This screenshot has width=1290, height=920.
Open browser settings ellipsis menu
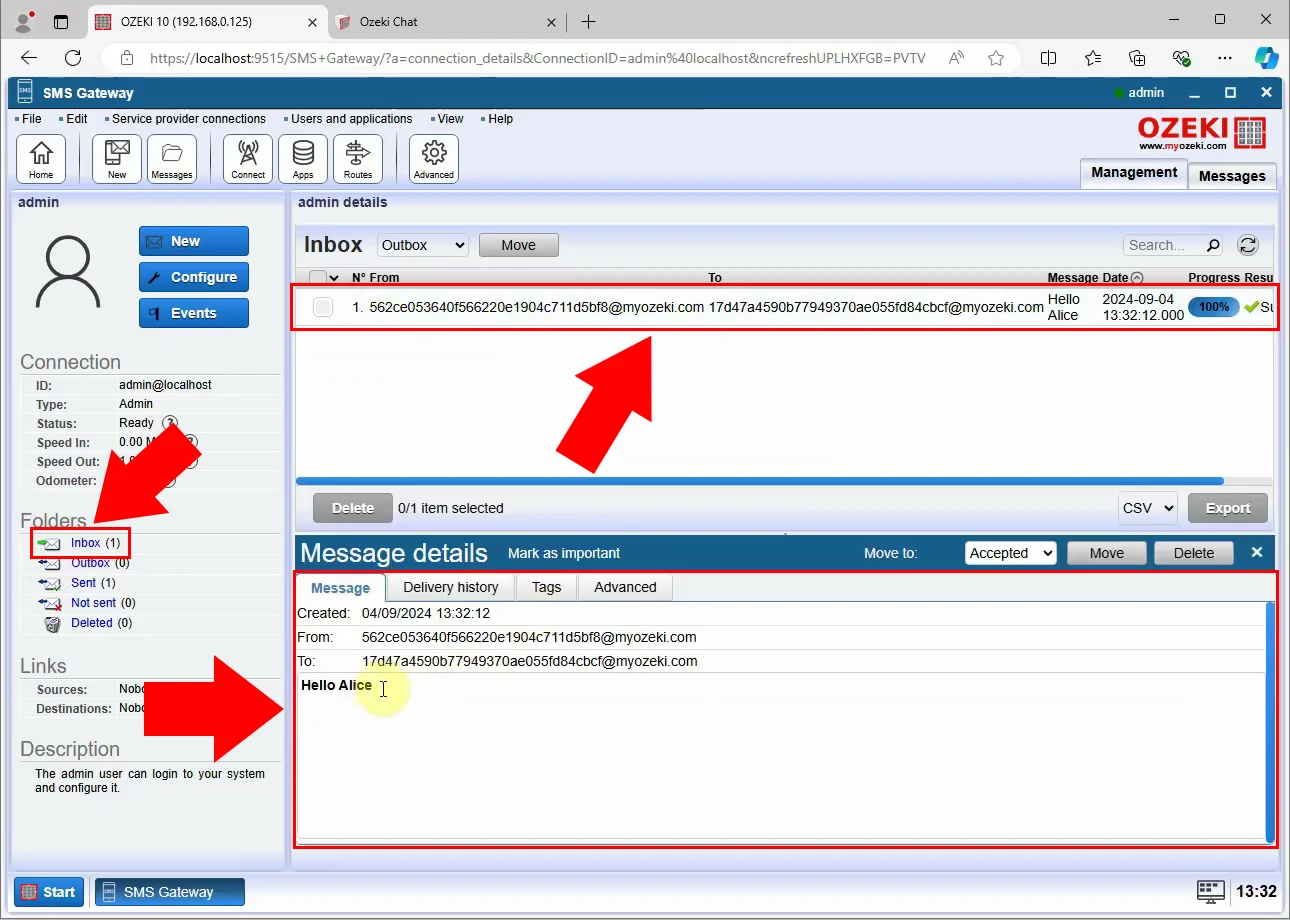click(1225, 58)
